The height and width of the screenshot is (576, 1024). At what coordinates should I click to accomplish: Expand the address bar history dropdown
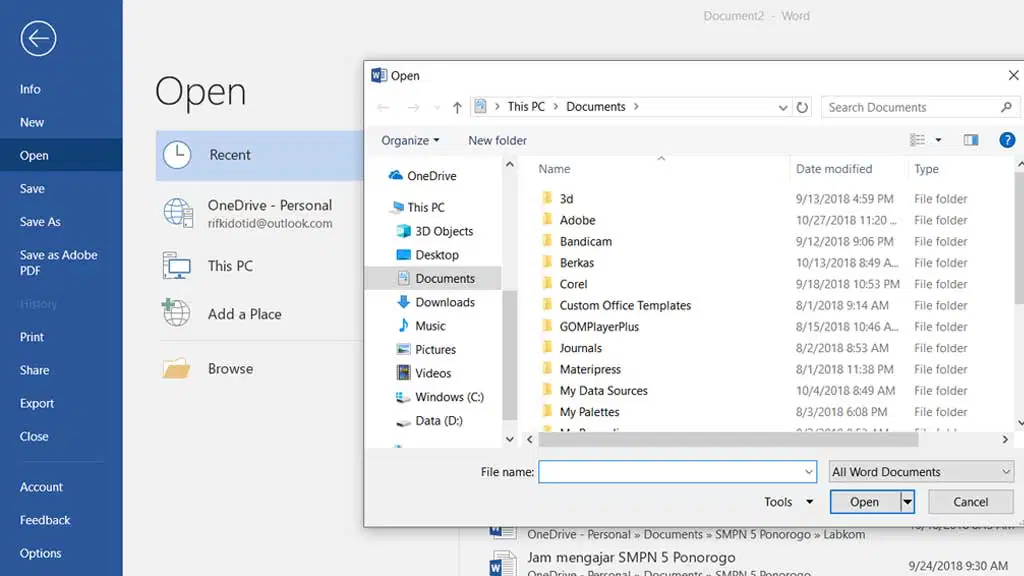pyautogui.click(x=782, y=108)
